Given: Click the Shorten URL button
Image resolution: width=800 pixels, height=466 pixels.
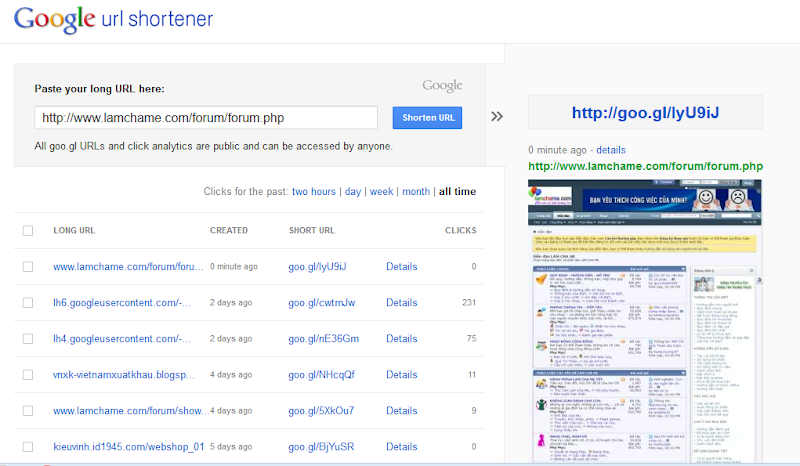Looking at the screenshot, I should 428,118.
